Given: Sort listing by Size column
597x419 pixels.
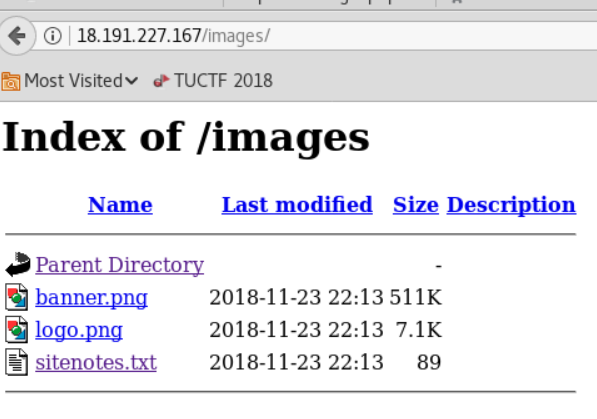Looking at the screenshot, I should 416,205.
